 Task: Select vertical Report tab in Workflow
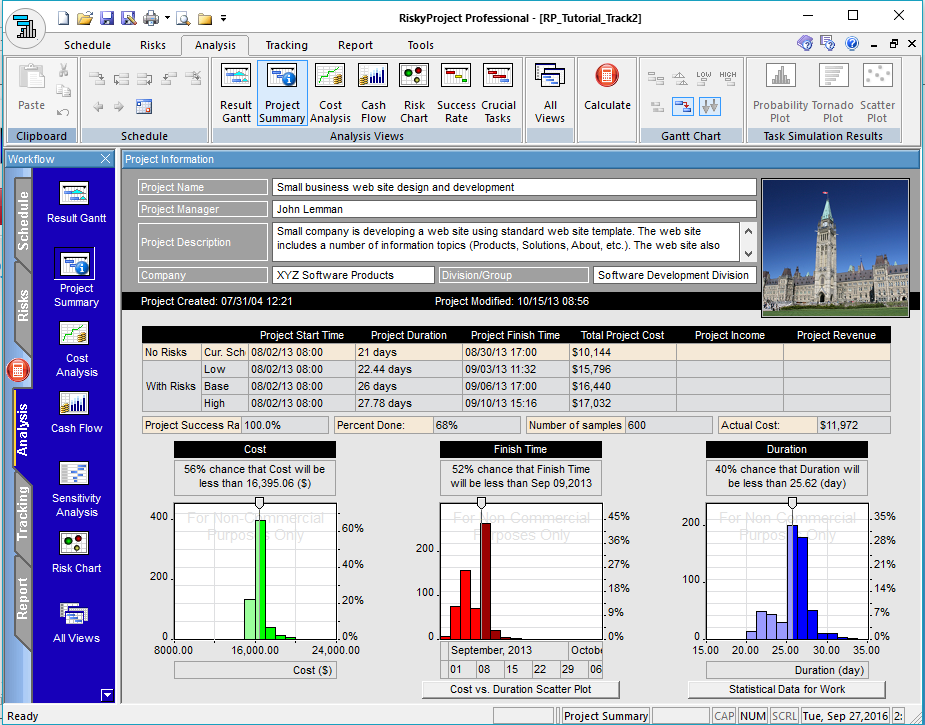(x=22, y=599)
